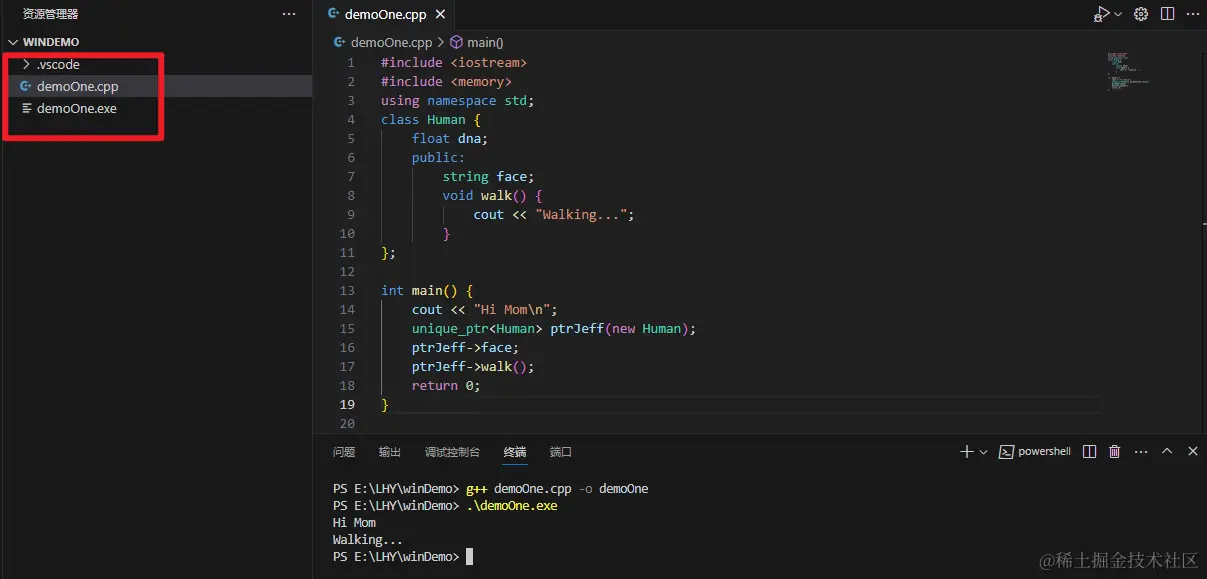
Task: Click '#include <iostream>' code line
Action: click(x=454, y=62)
